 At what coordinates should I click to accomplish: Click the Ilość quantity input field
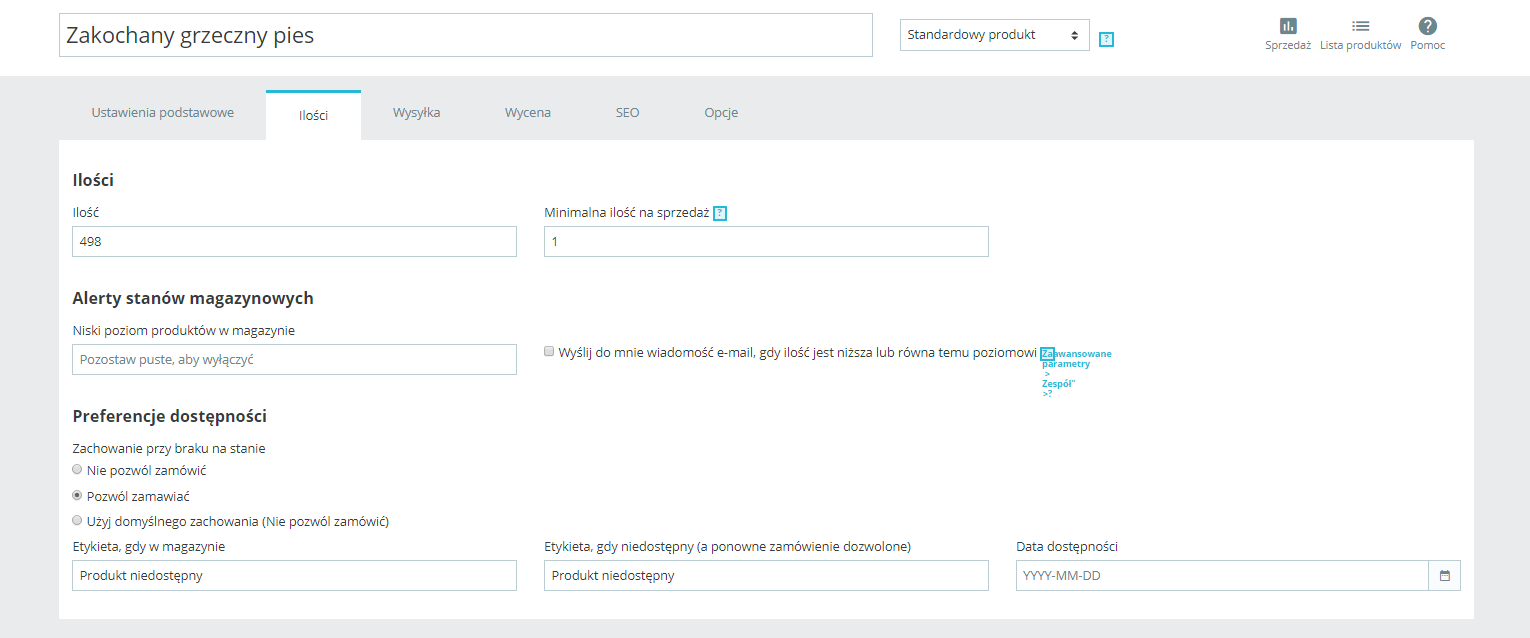pyautogui.click(x=294, y=242)
